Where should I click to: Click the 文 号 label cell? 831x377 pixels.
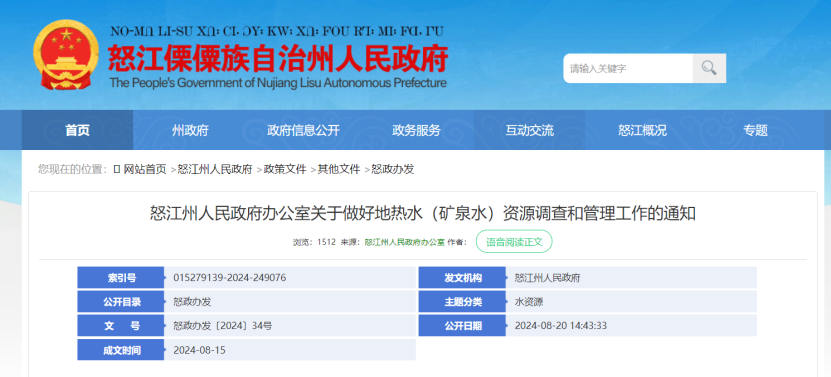pyautogui.click(x=121, y=326)
